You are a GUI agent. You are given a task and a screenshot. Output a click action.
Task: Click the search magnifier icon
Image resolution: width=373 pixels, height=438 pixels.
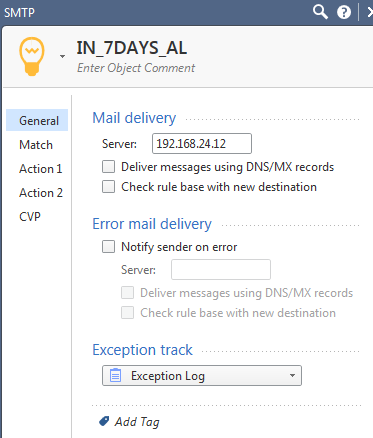click(320, 12)
